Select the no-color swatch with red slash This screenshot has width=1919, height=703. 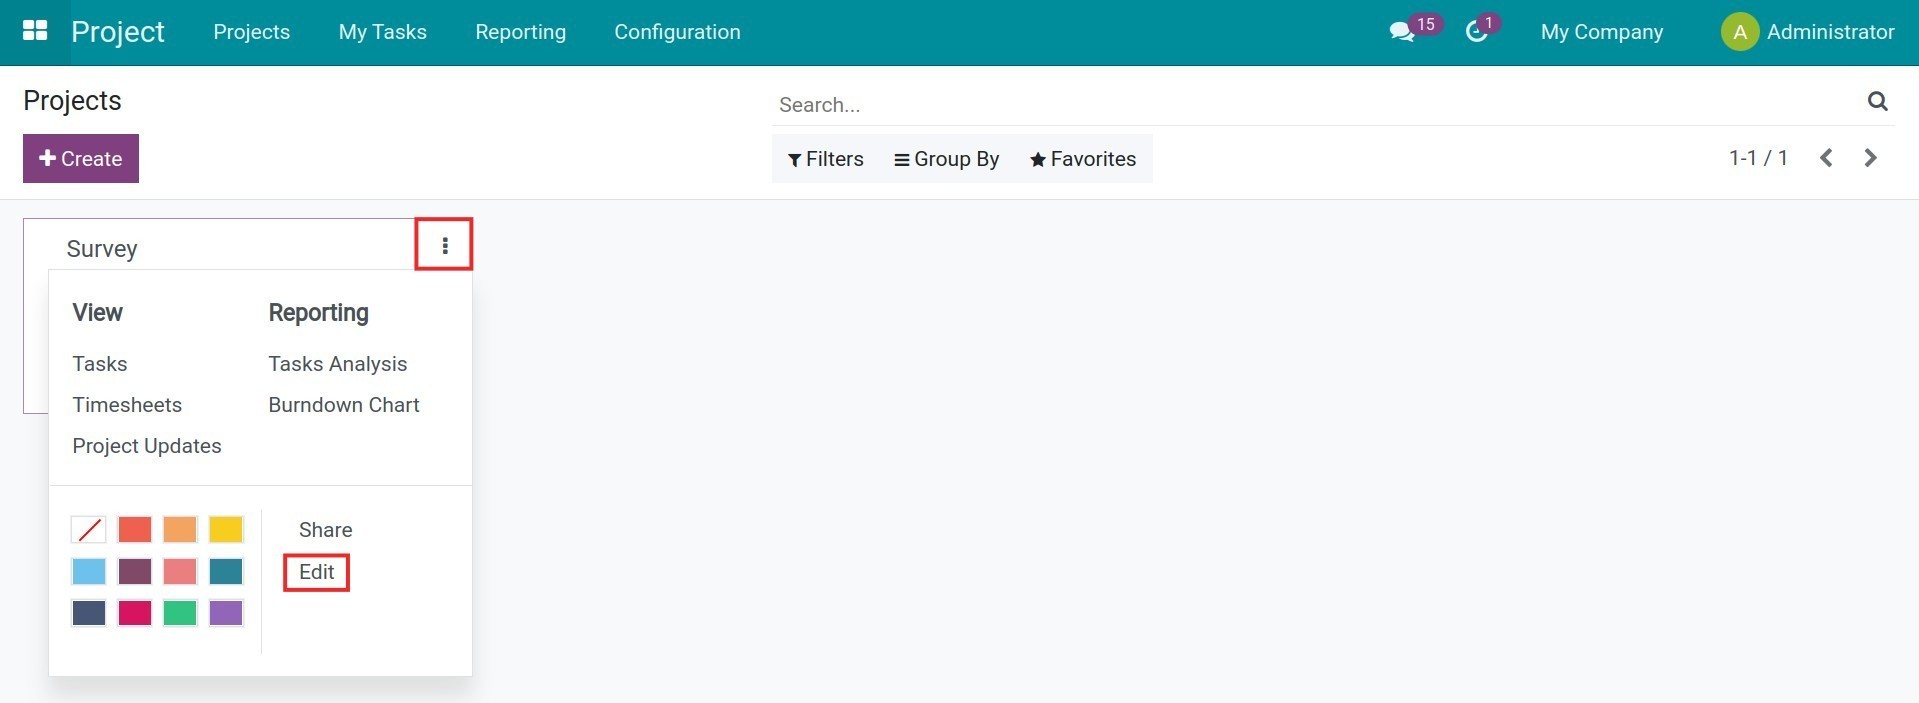pyautogui.click(x=89, y=529)
